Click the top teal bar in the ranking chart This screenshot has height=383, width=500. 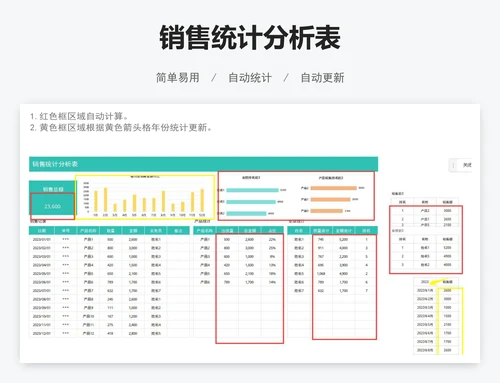pyautogui.click(x=252, y=190)
